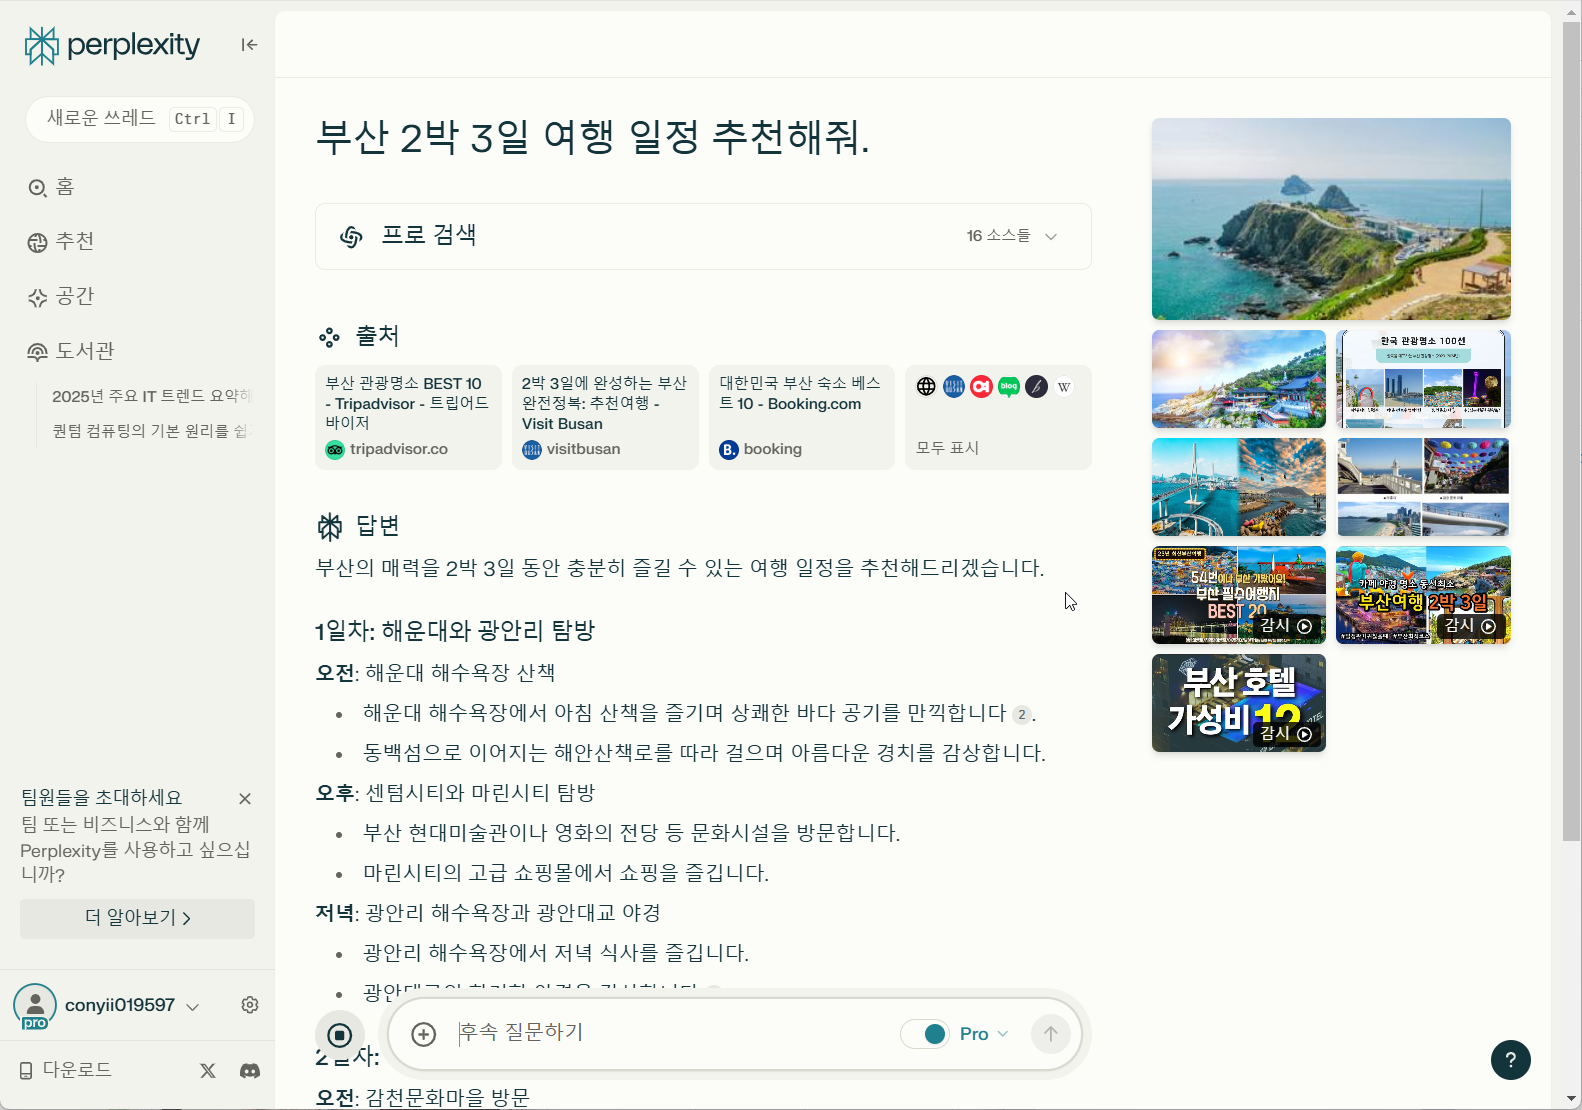The width and height of the screenshot is (1582, 1110).
Task: Open the X (Twitter) icon link
Action: tap(208, 1070)
